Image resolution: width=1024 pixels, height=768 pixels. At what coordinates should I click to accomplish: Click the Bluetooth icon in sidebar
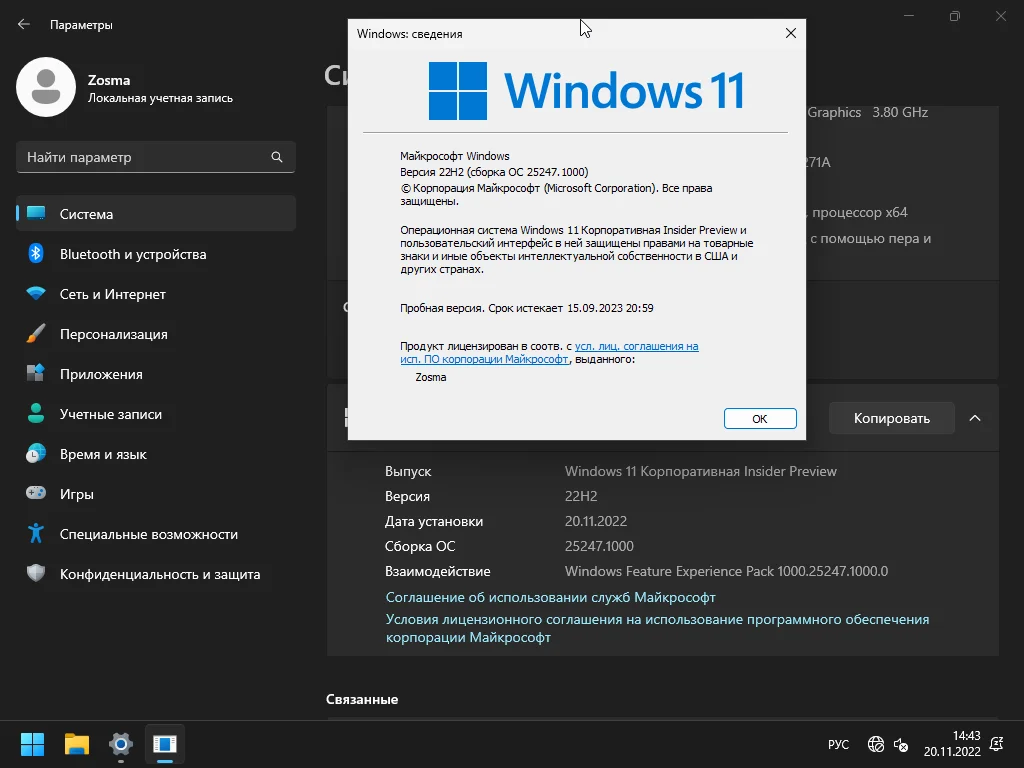[x=36, y=253]
